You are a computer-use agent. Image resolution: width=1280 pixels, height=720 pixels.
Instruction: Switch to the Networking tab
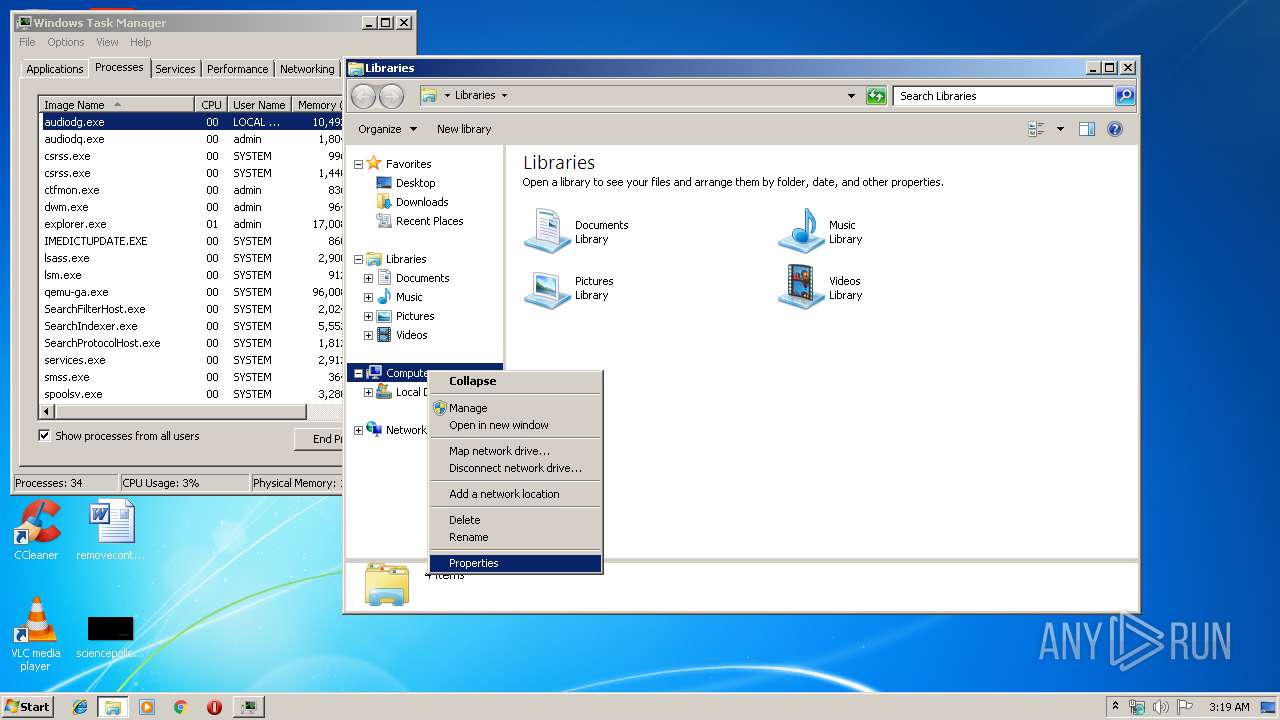307,69
